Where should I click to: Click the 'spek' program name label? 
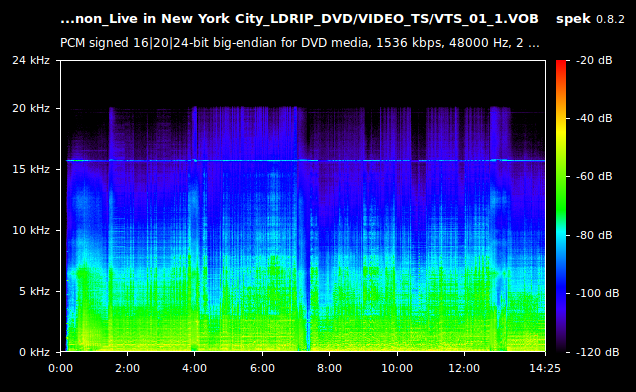573,19
